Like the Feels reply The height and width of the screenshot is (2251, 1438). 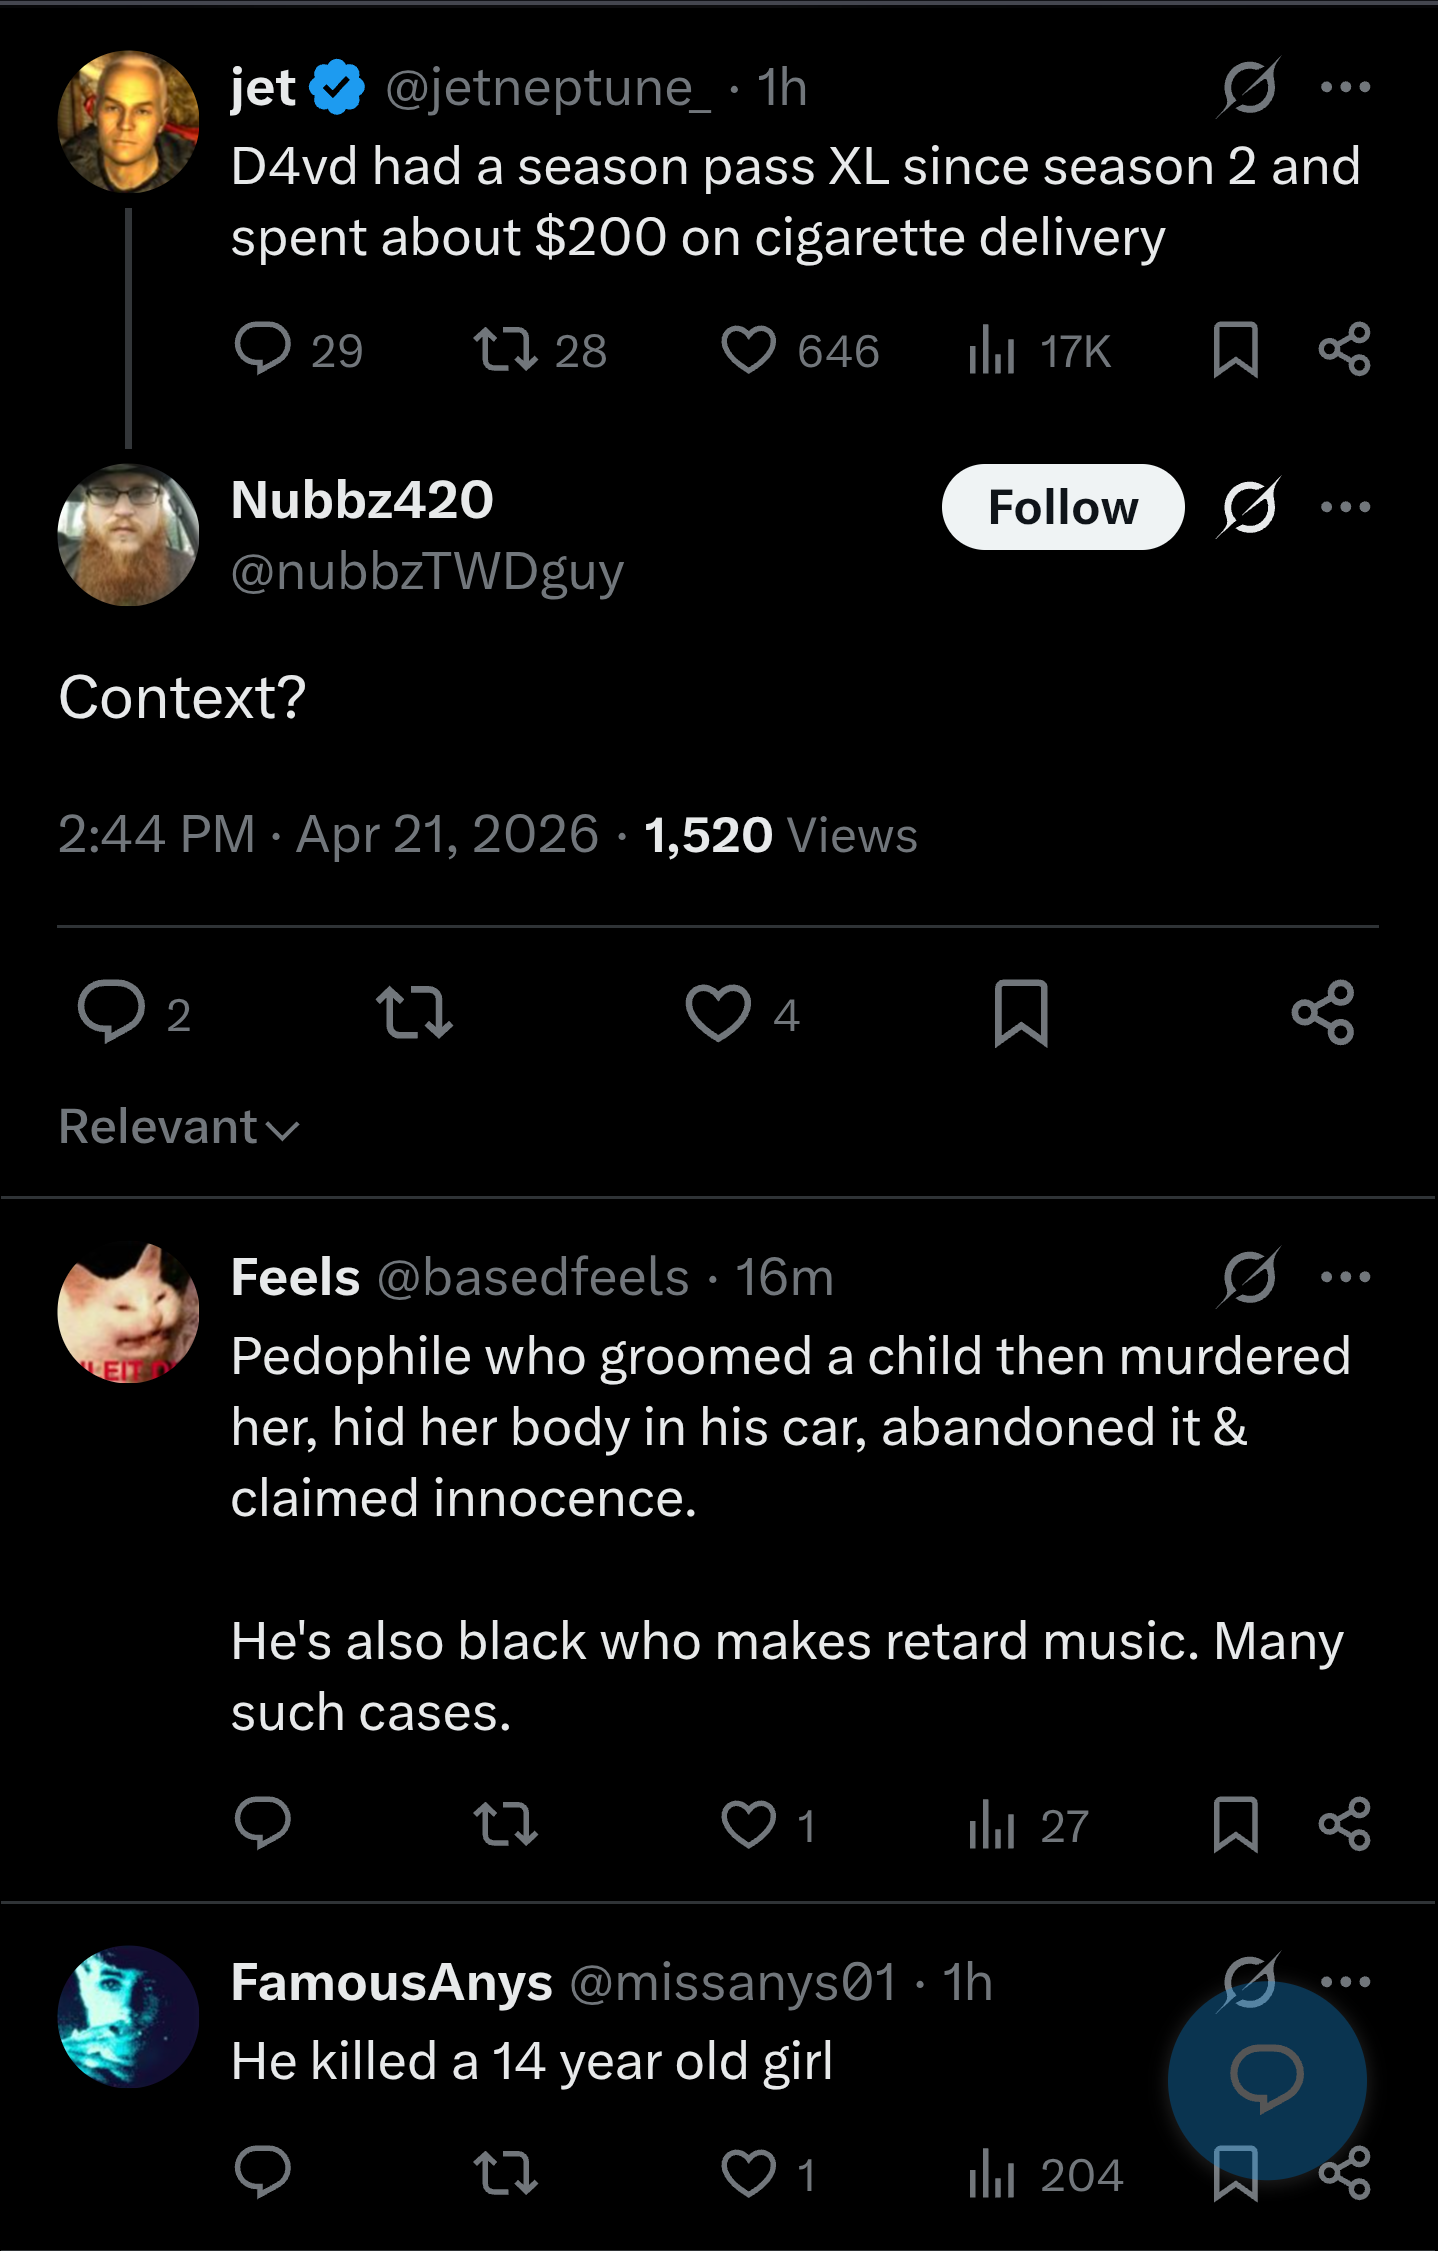(x=749, y=1824)
